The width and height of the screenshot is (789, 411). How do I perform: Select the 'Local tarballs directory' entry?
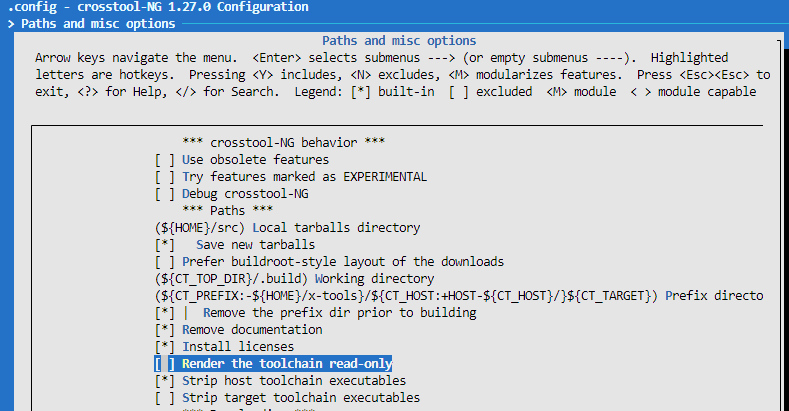point(287,228)
